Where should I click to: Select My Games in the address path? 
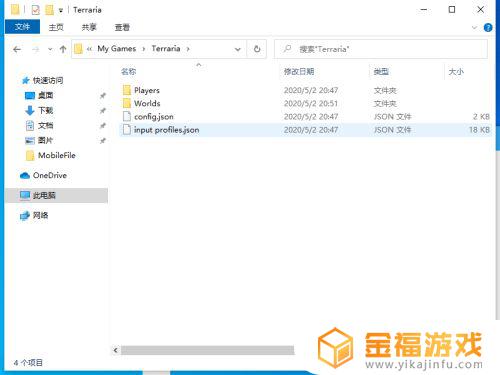[x=117, y=49]
